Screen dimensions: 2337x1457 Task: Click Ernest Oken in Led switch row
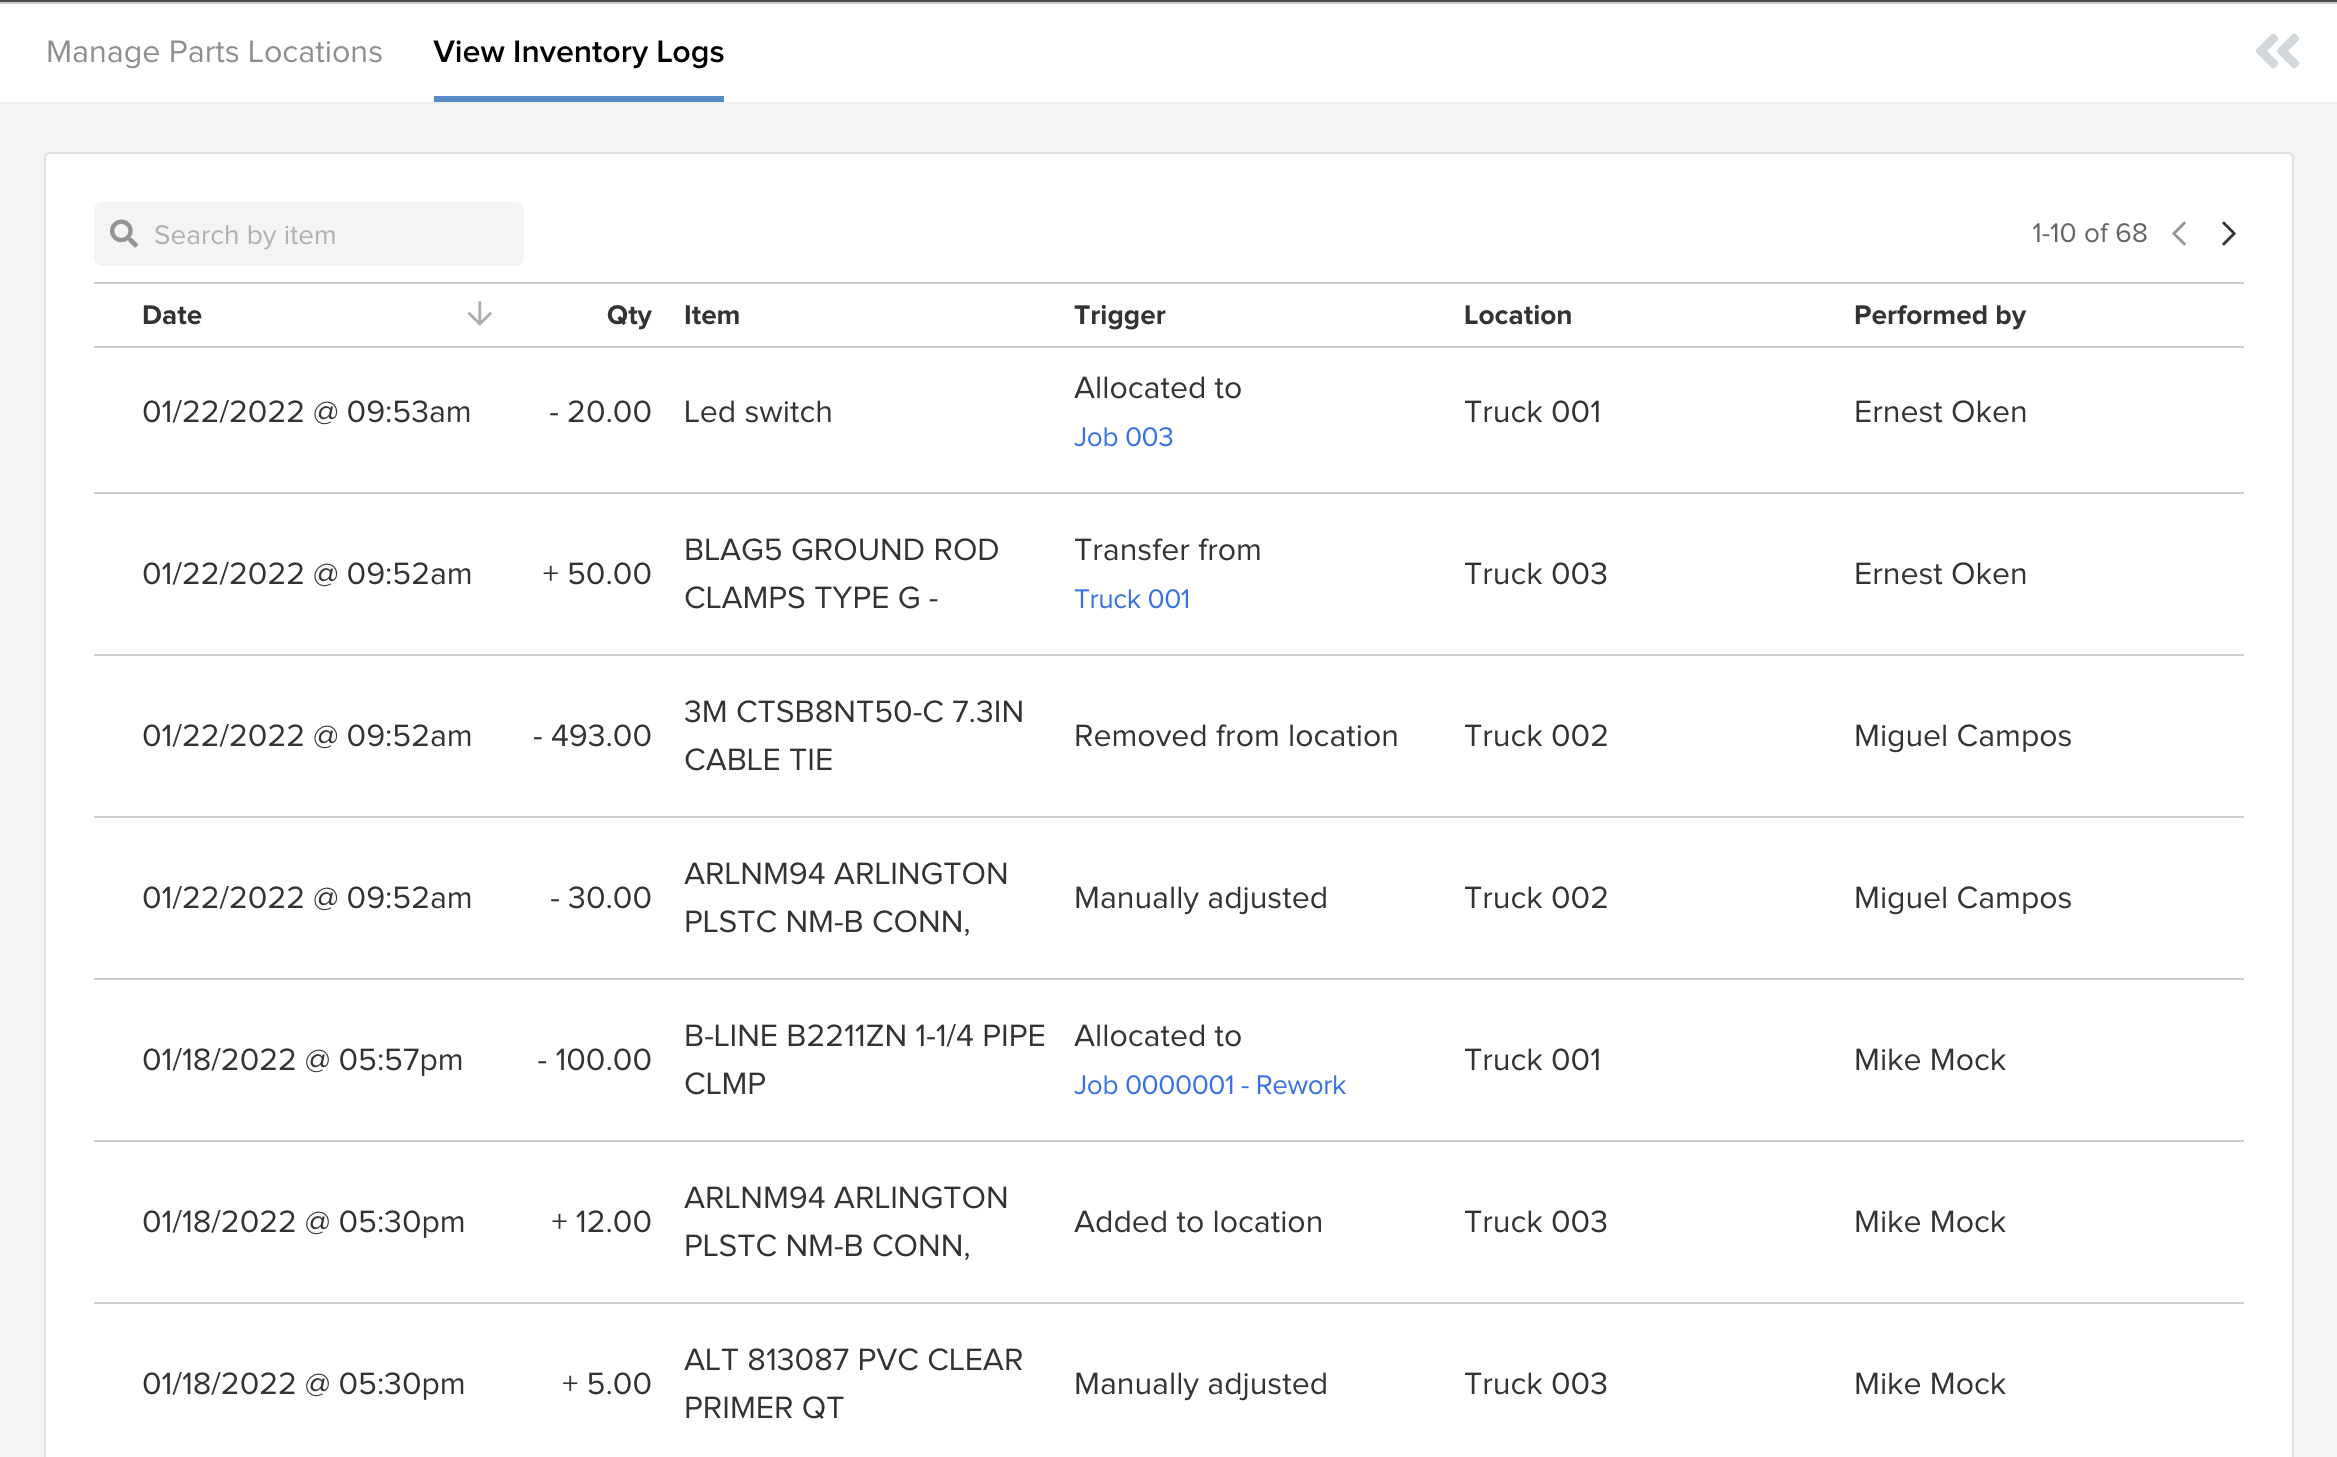(1940, 412)
